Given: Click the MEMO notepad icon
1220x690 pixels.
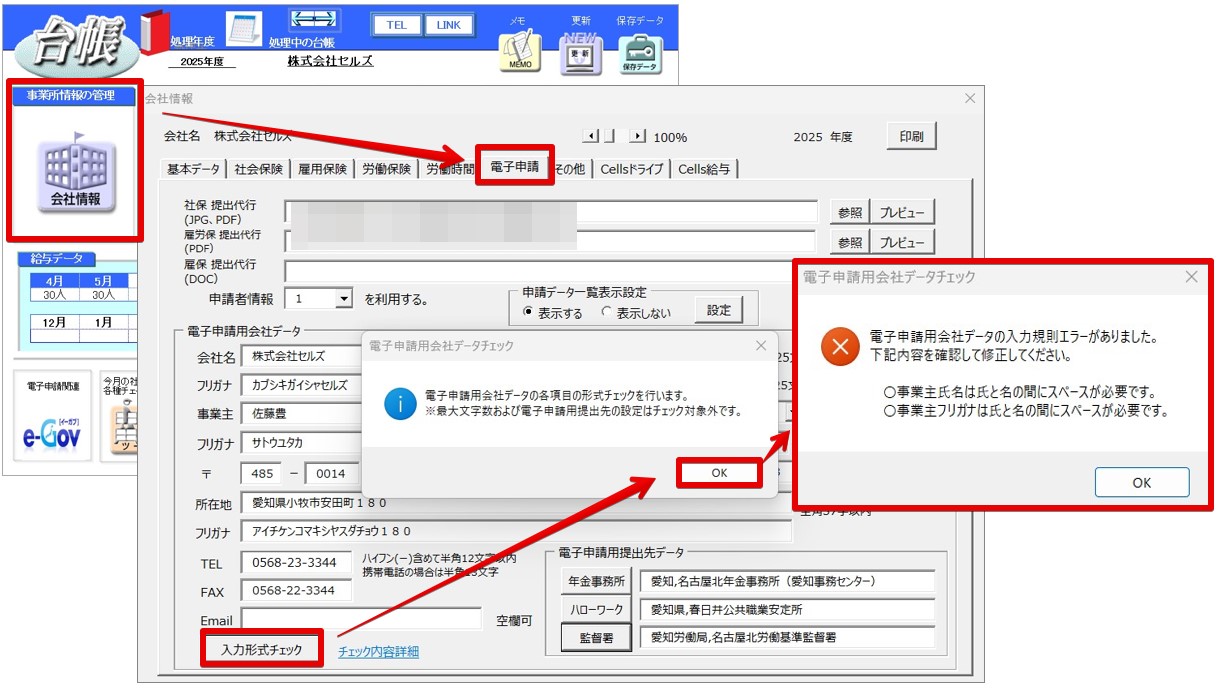Looking at the screenshot, I should coord(520,52).
